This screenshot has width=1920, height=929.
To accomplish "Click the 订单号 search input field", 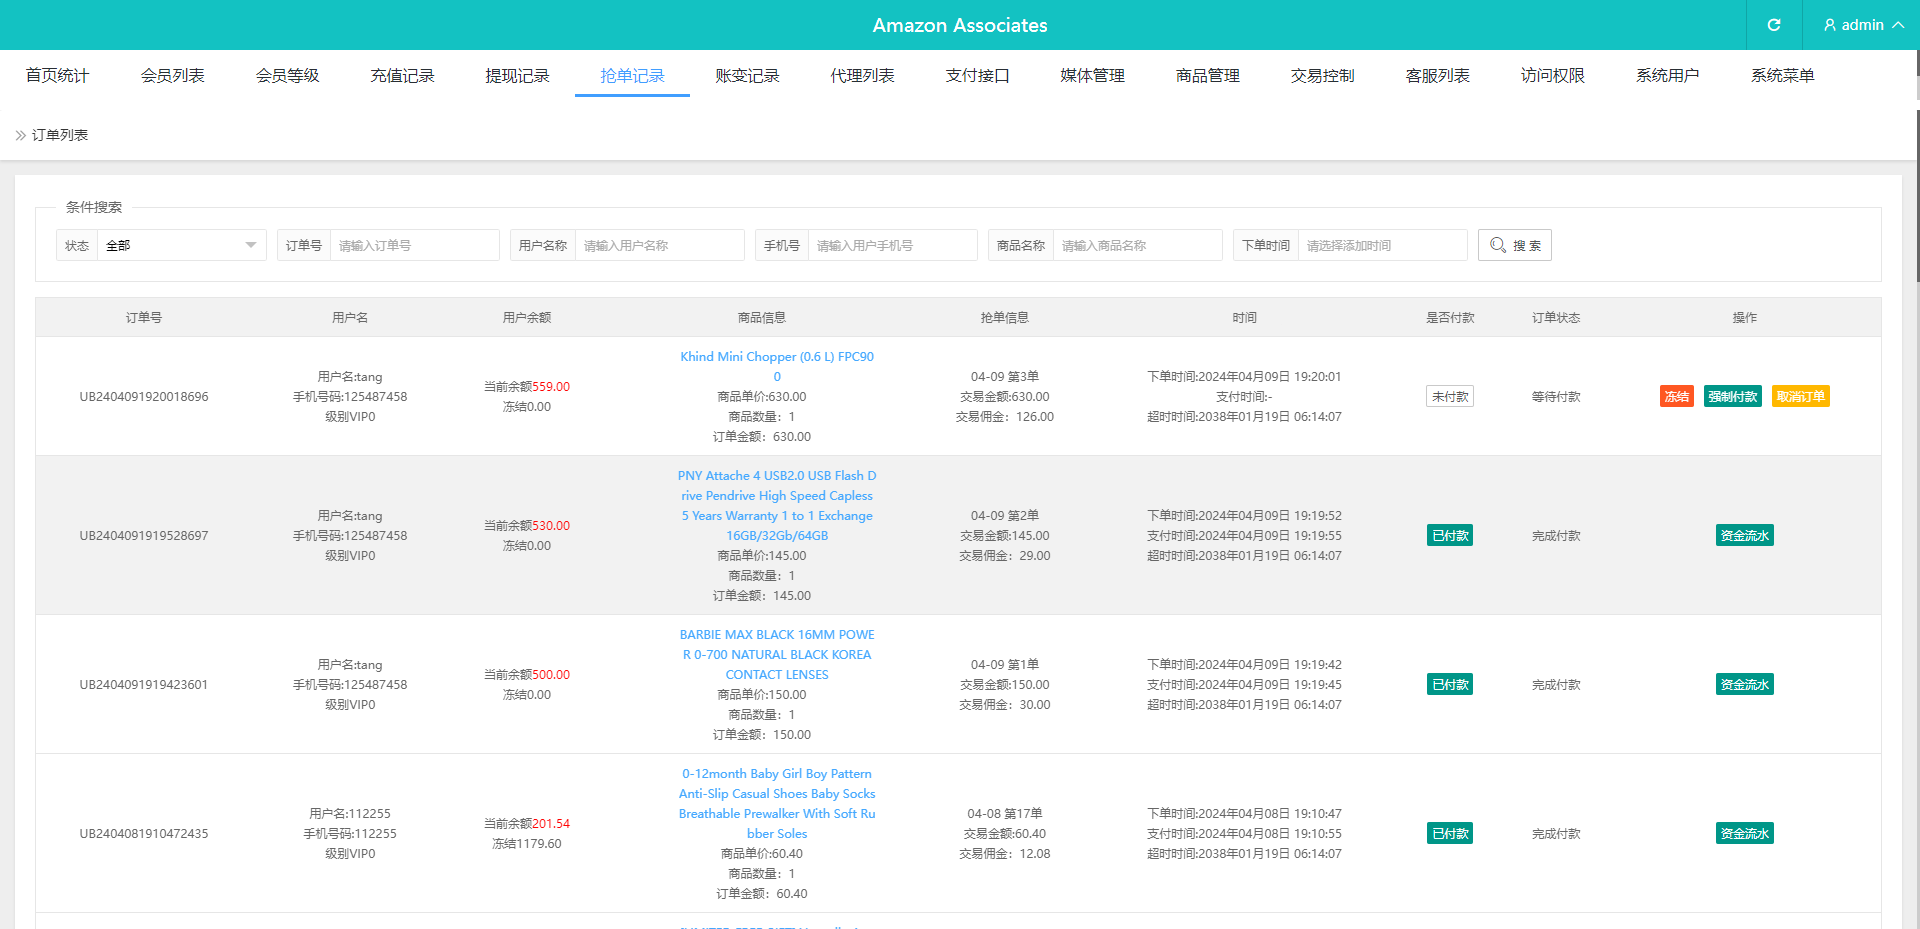I will pyautogui.click(x=415, y=245).
